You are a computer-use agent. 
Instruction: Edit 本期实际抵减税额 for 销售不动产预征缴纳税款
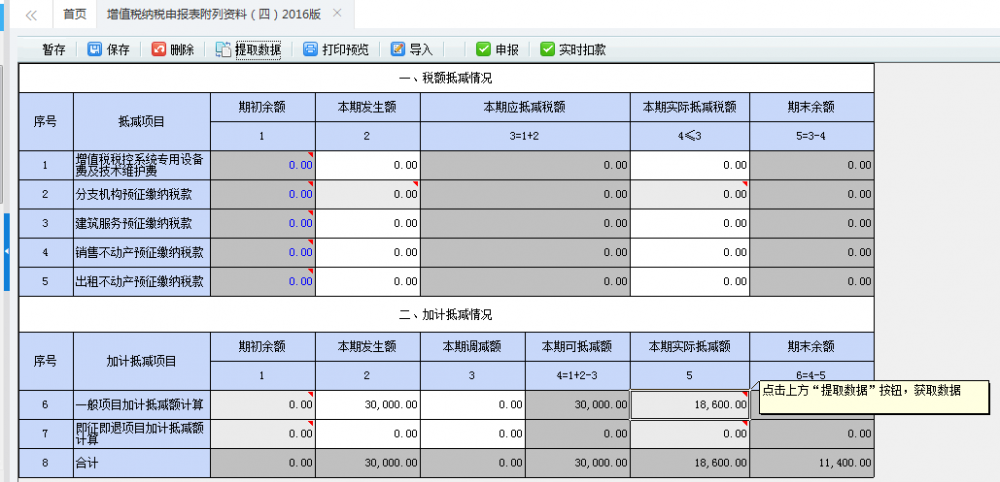[x=690, y=253]
